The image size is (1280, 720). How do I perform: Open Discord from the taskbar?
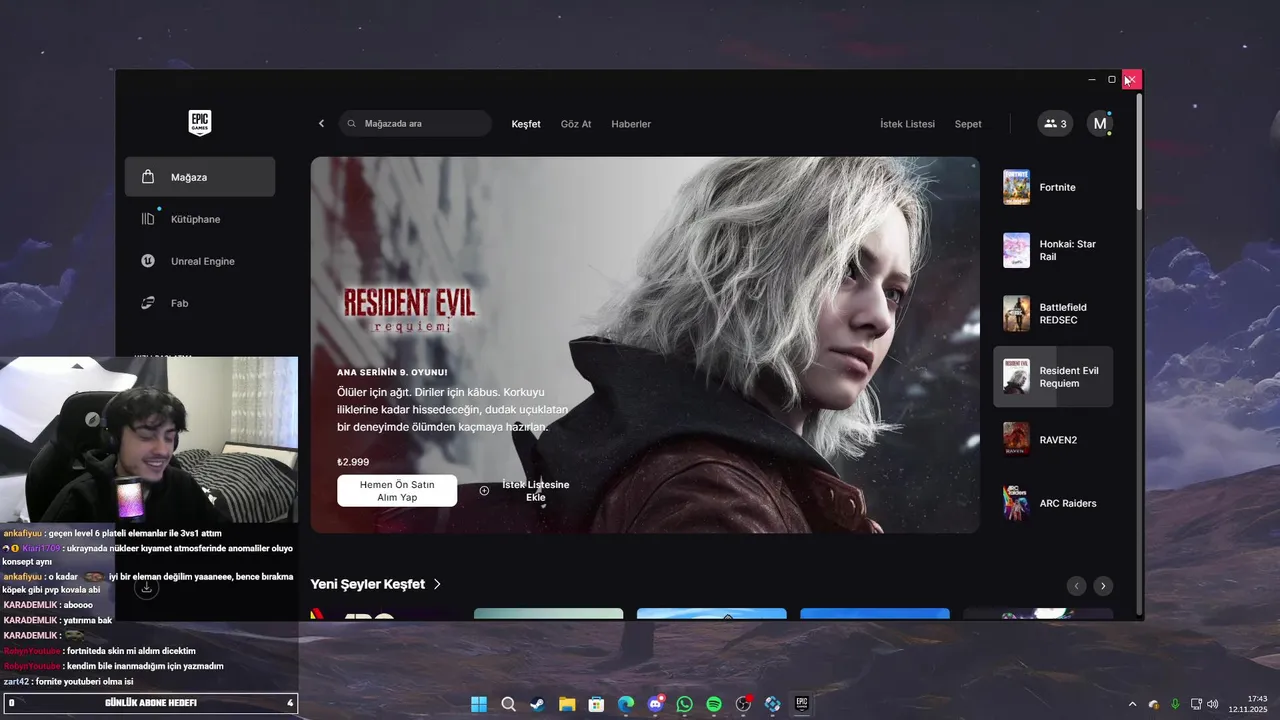click(x=655, y=704)
